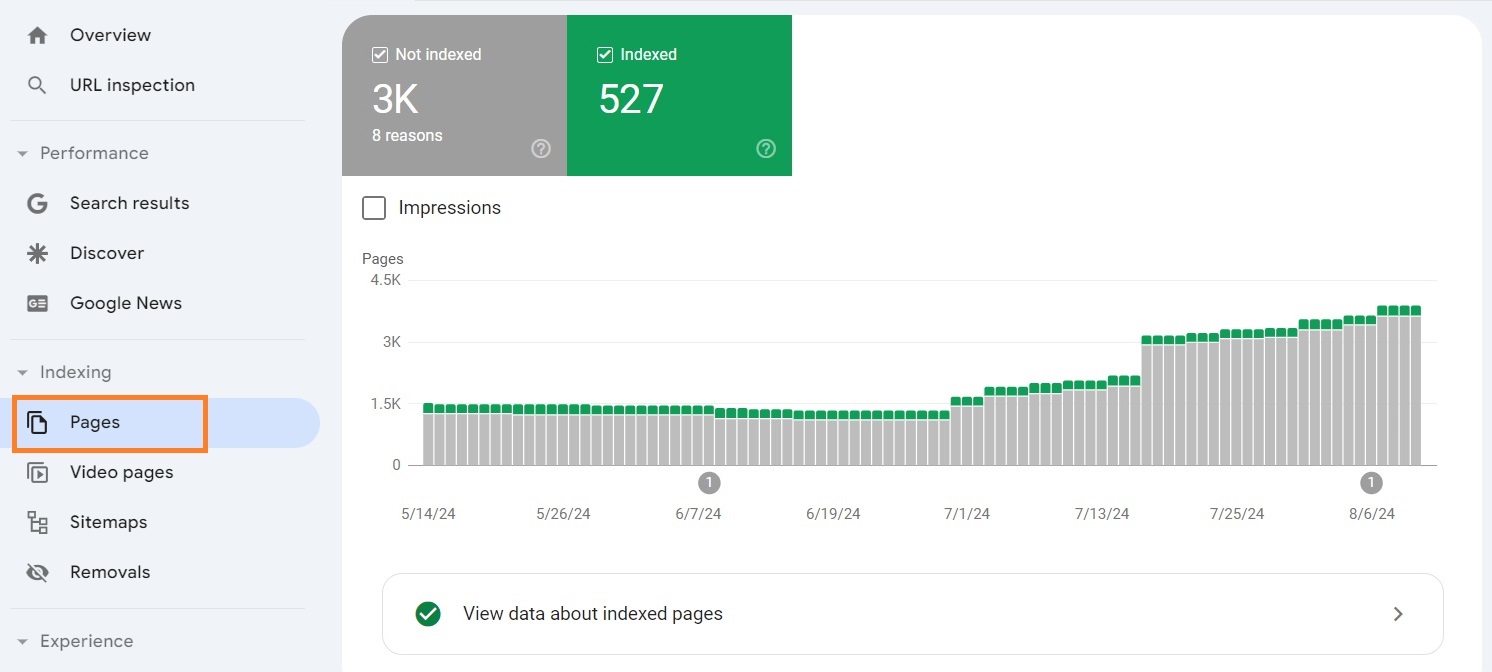Click View data about indexed pages
This screenshot has width=1492, height=672.
tap(592, 613)
